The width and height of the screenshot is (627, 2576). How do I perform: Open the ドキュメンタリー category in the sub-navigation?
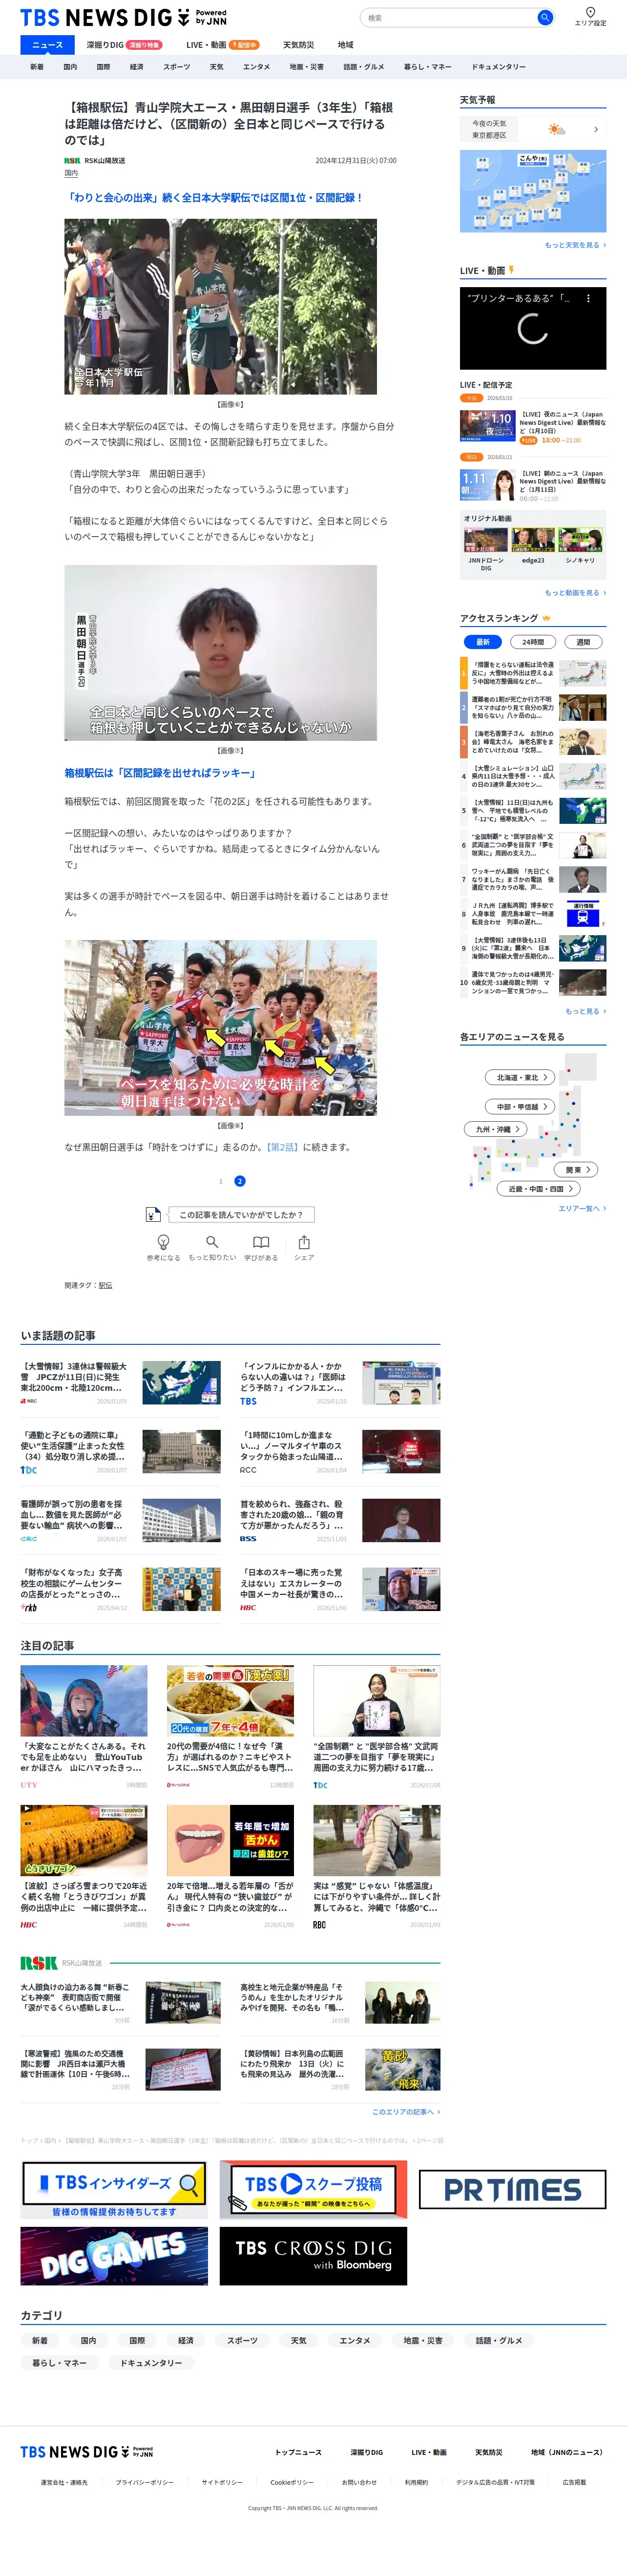coord(498,67)
